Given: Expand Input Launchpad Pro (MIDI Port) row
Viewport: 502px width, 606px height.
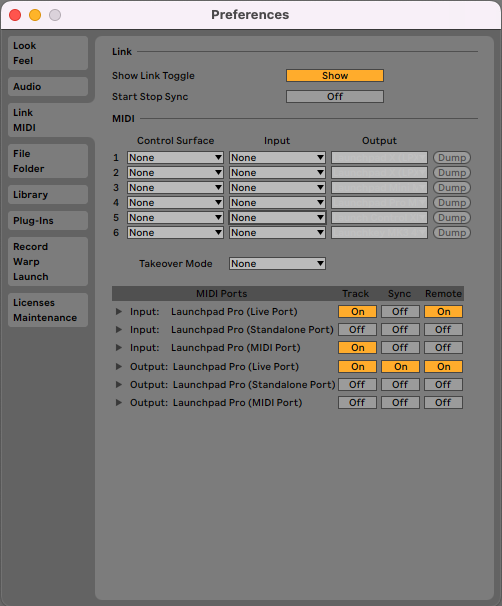Looking at the screenshot, I should coord(119,347).
